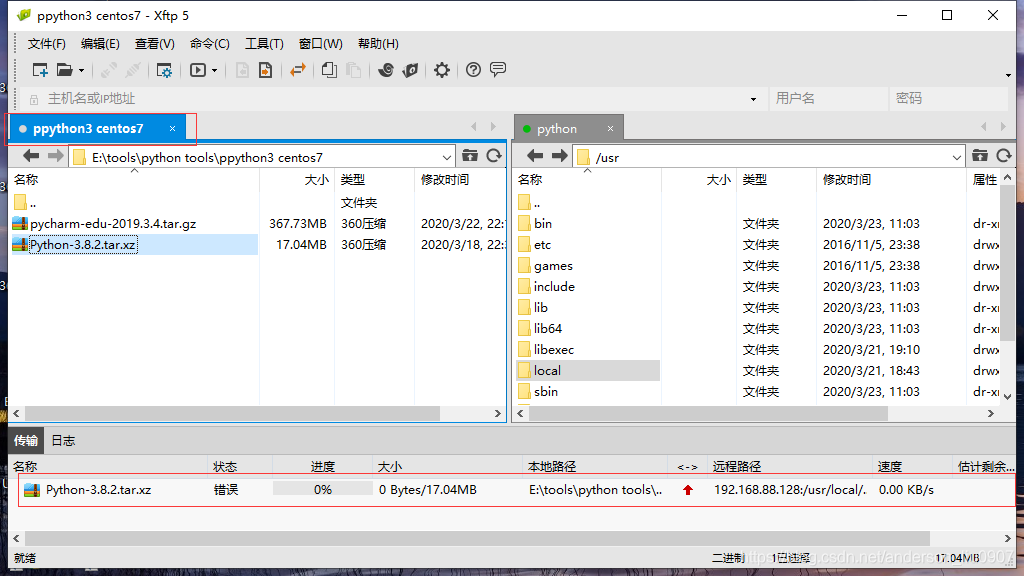Click the Xmanager toolbar icon
The image size is (1024, 576).
[410, 70]
